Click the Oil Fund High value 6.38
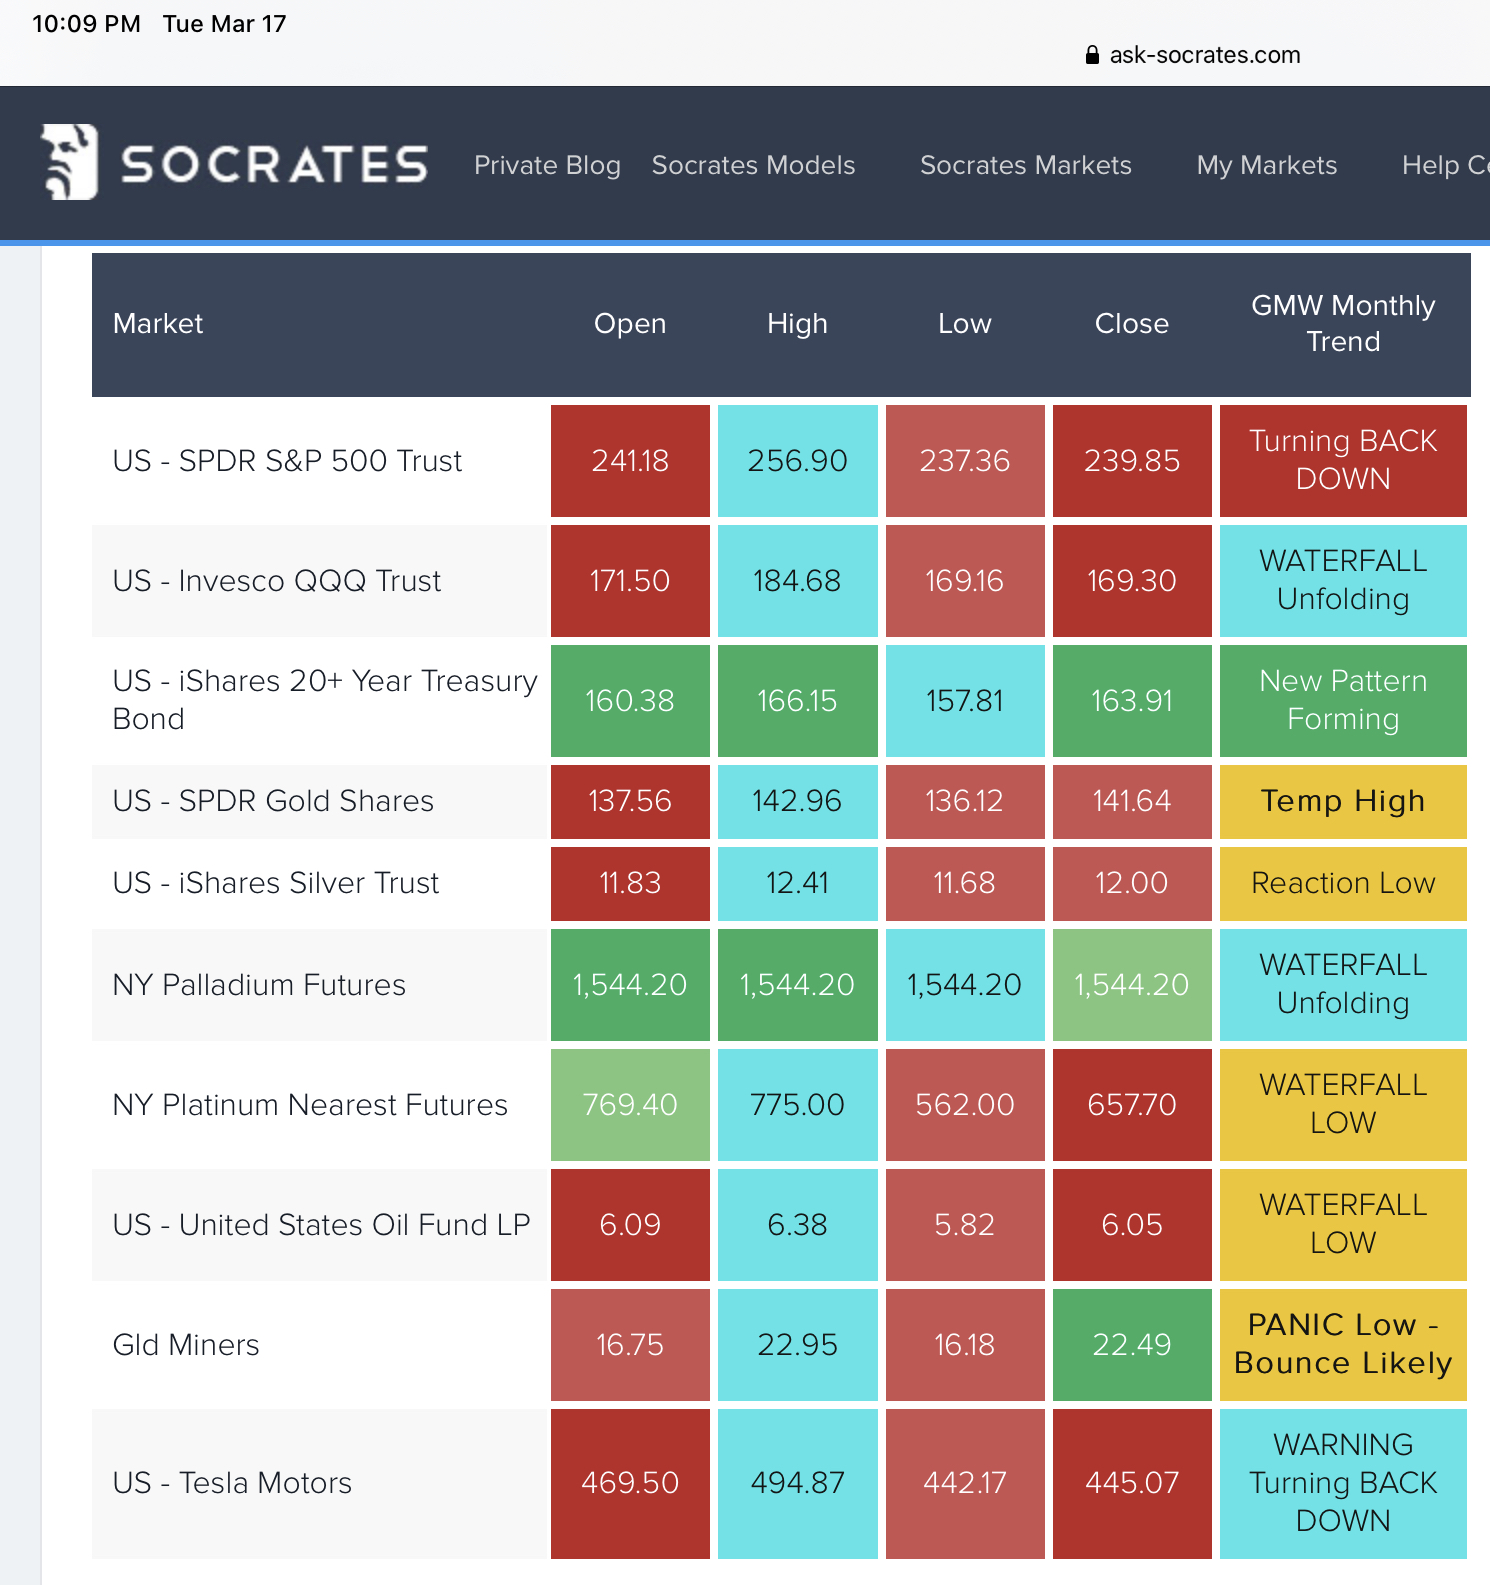This screenshot has height=1585, width=1490. point(798,1225)
